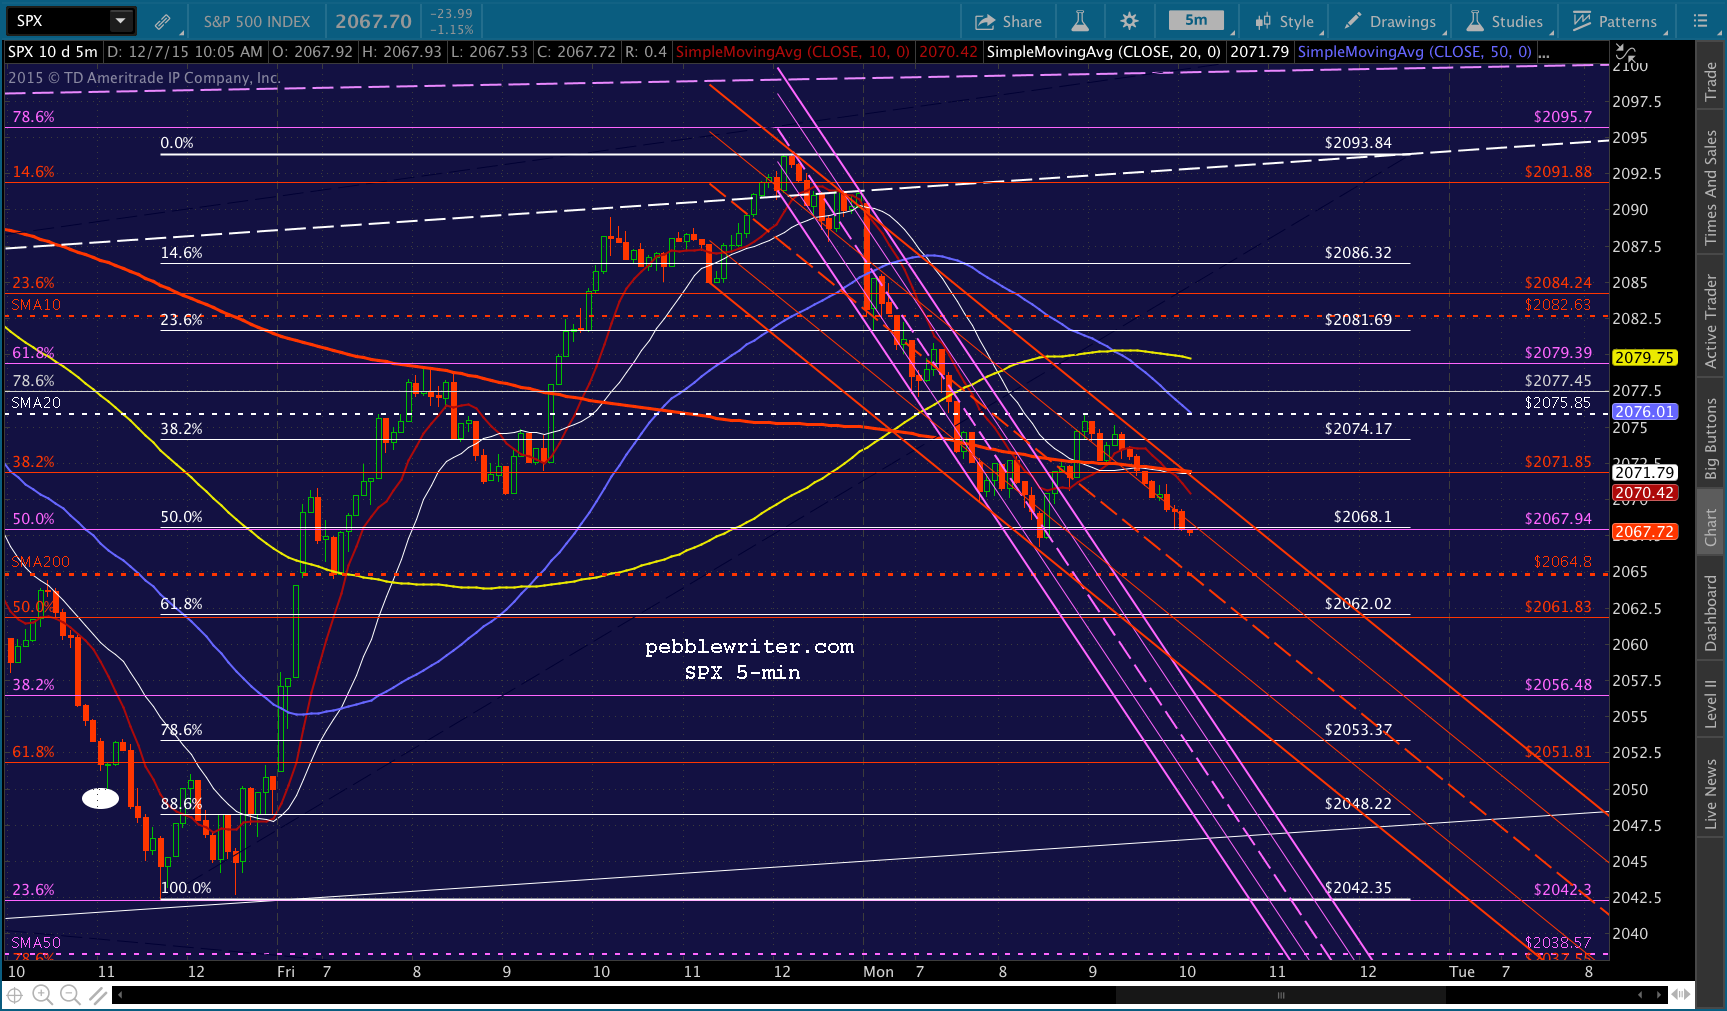
Task: Click the SMA200 line label
Action: (x=40, y=561)
